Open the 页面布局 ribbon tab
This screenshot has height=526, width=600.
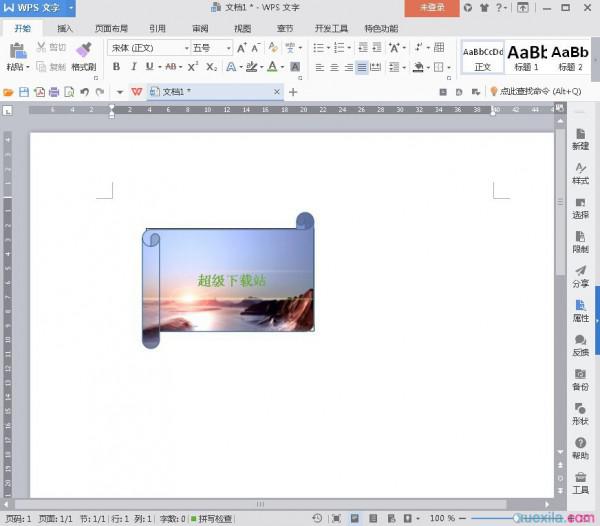pyautogui.click(x=111, y=29)
